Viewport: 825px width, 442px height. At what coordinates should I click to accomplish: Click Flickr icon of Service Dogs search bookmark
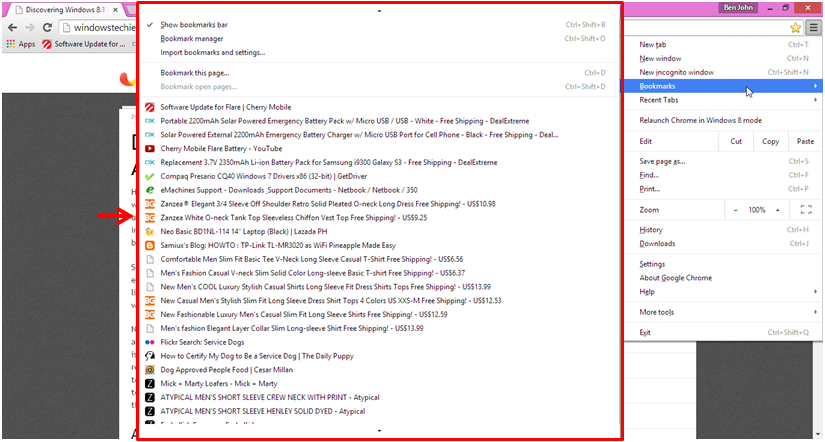point(150,342)
